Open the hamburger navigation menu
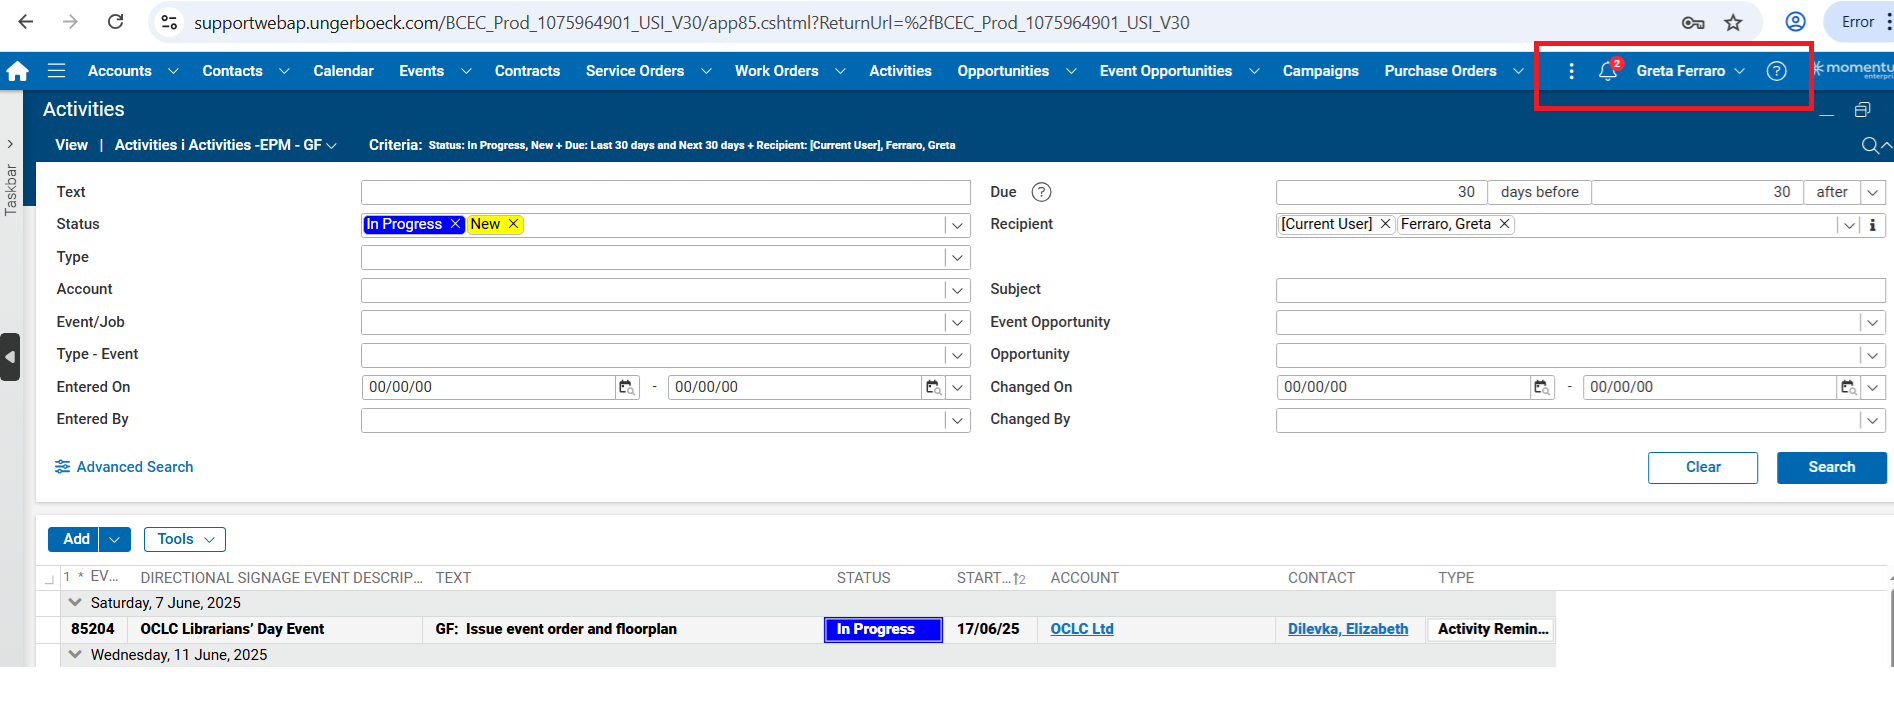 (x=56, y=71)
